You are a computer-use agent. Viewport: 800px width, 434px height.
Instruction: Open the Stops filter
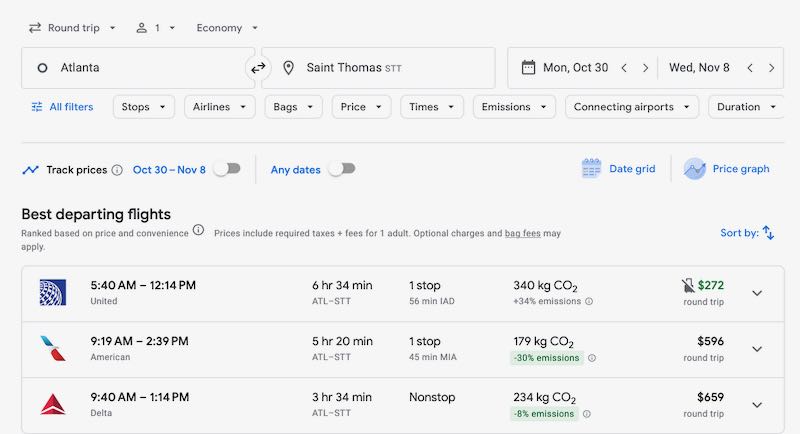click(144, 107)
